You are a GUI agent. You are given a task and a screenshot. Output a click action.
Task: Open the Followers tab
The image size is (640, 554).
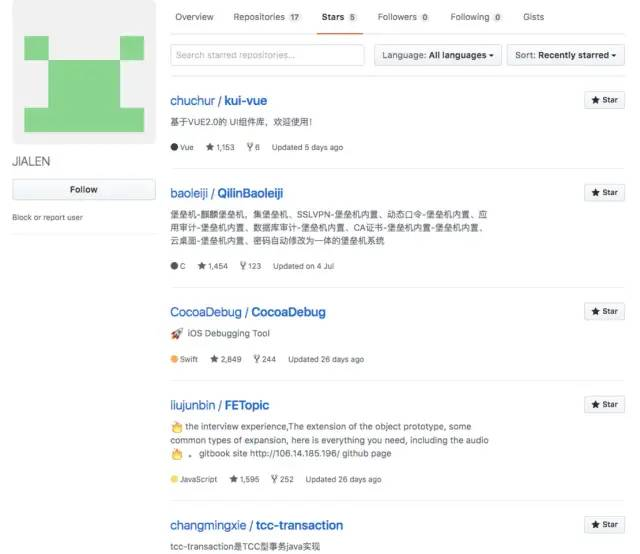click(x=403, y=17)
